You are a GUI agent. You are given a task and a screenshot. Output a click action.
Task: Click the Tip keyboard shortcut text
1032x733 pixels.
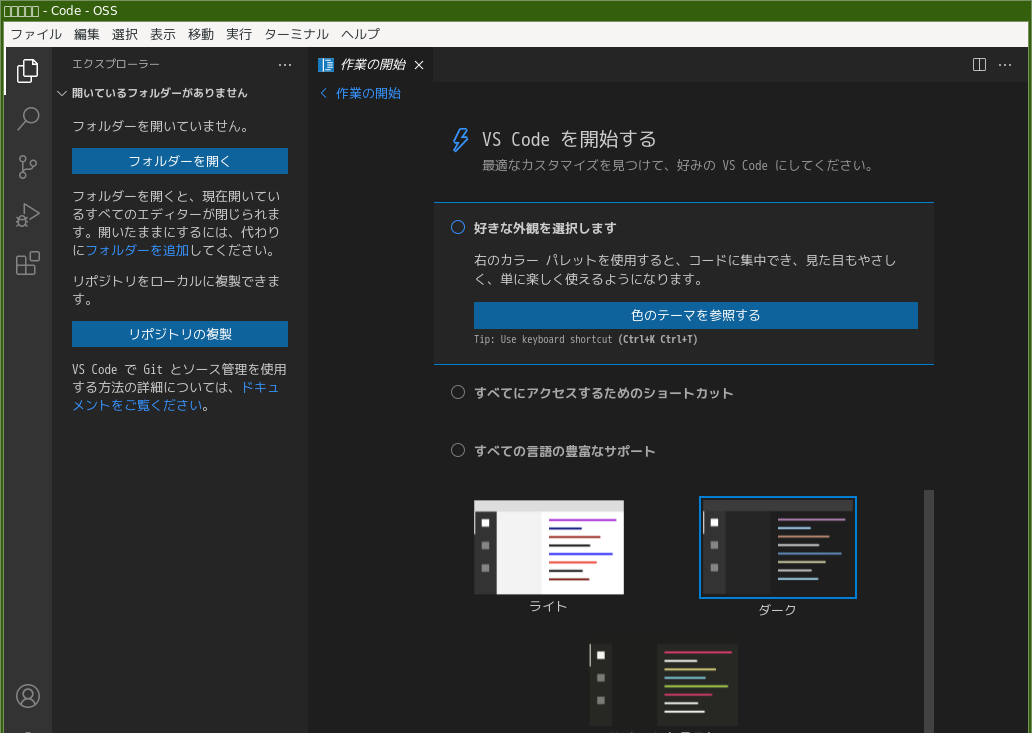586,340
